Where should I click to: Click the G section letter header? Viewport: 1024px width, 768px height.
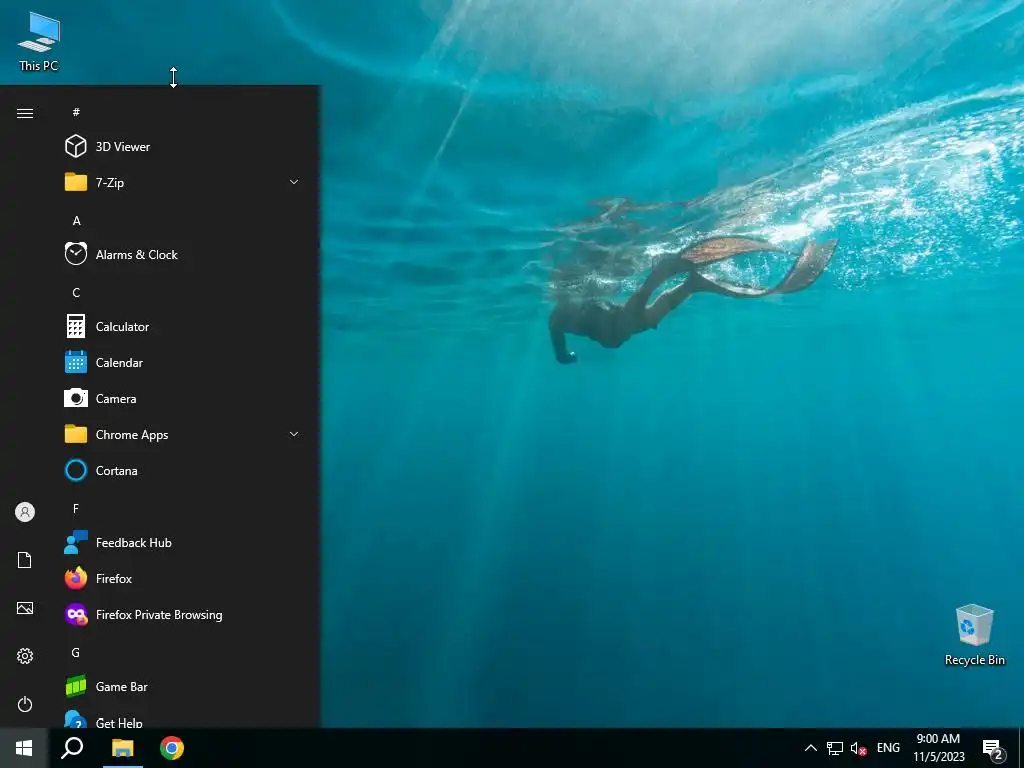click(x=76, y=653)
